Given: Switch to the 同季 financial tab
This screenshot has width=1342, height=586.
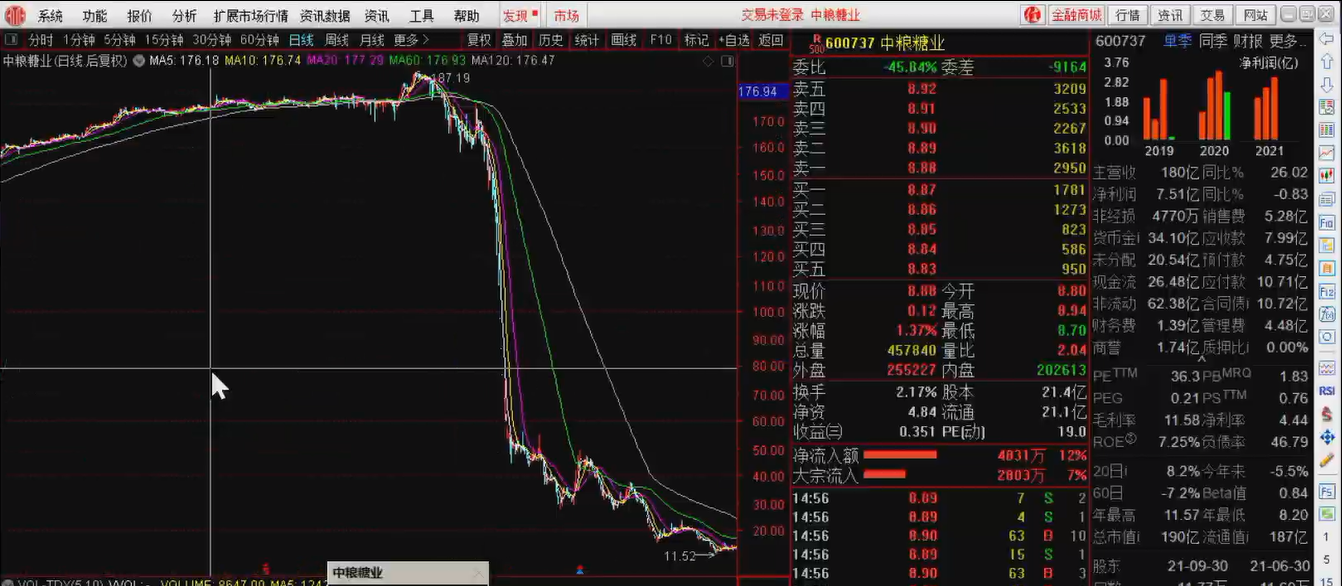Looking at the screenshot, I should click(x=1213, y=37).
